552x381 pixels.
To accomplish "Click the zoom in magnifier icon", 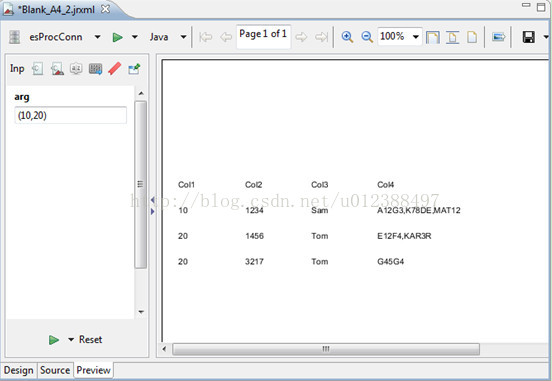I will (x=347, y=37).
